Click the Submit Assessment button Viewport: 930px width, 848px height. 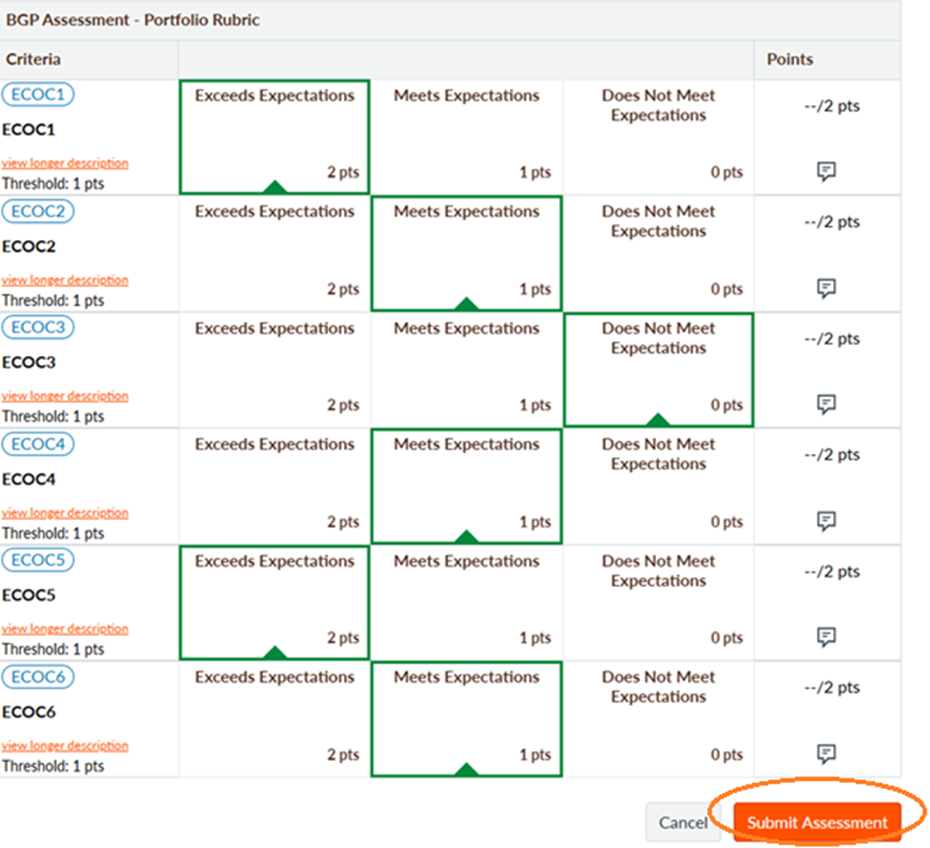(x=815, y=822)
